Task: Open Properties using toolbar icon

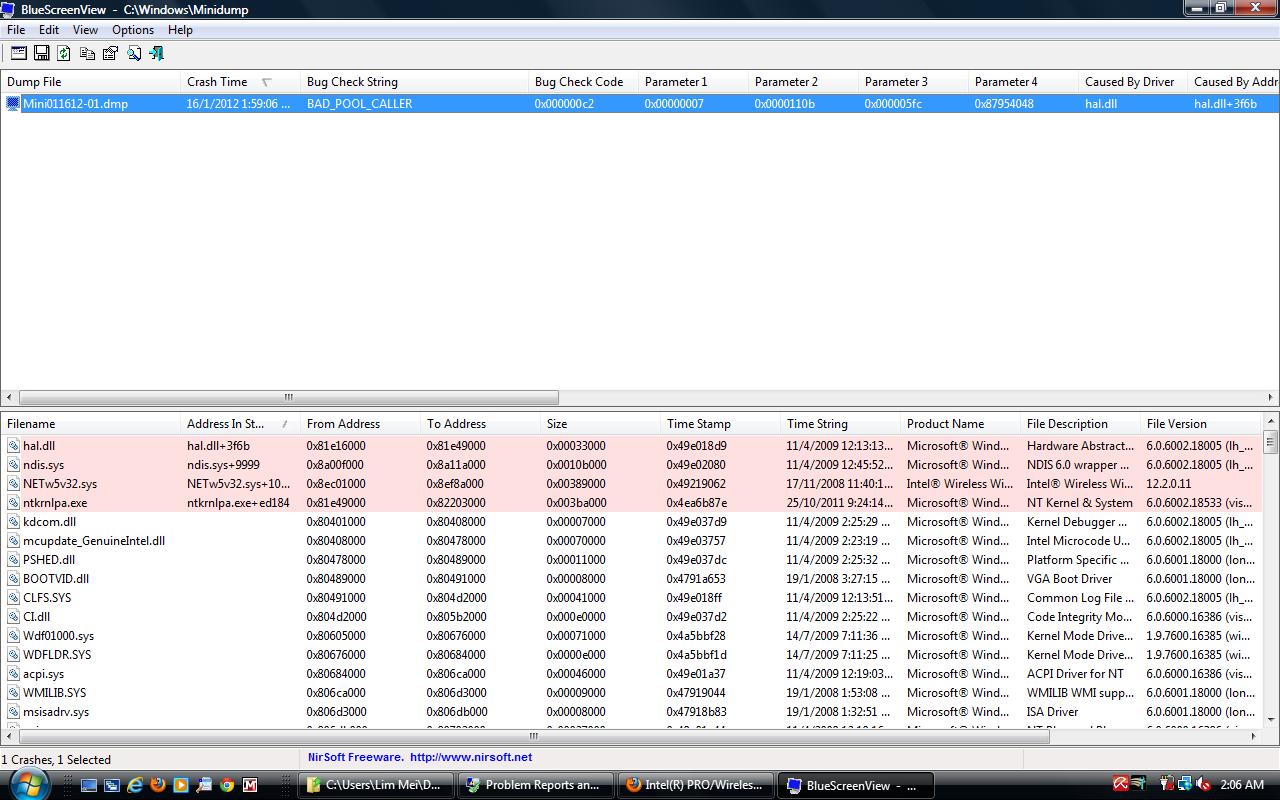Action: pyautogui.click(x=110, y=53)
